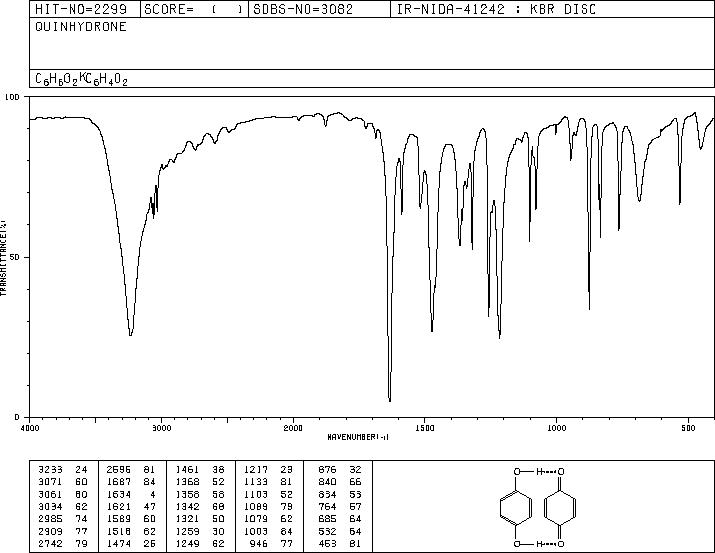This screenshot has width=715, height=553.
Task: Click the 2000 wavenumber axis label
Action: [293, 428]
